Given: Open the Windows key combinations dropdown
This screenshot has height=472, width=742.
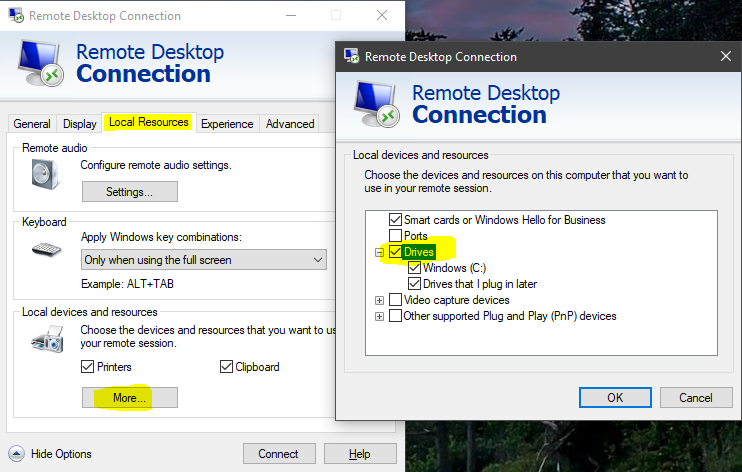Looking at the screenshot, I should (204, 260).
